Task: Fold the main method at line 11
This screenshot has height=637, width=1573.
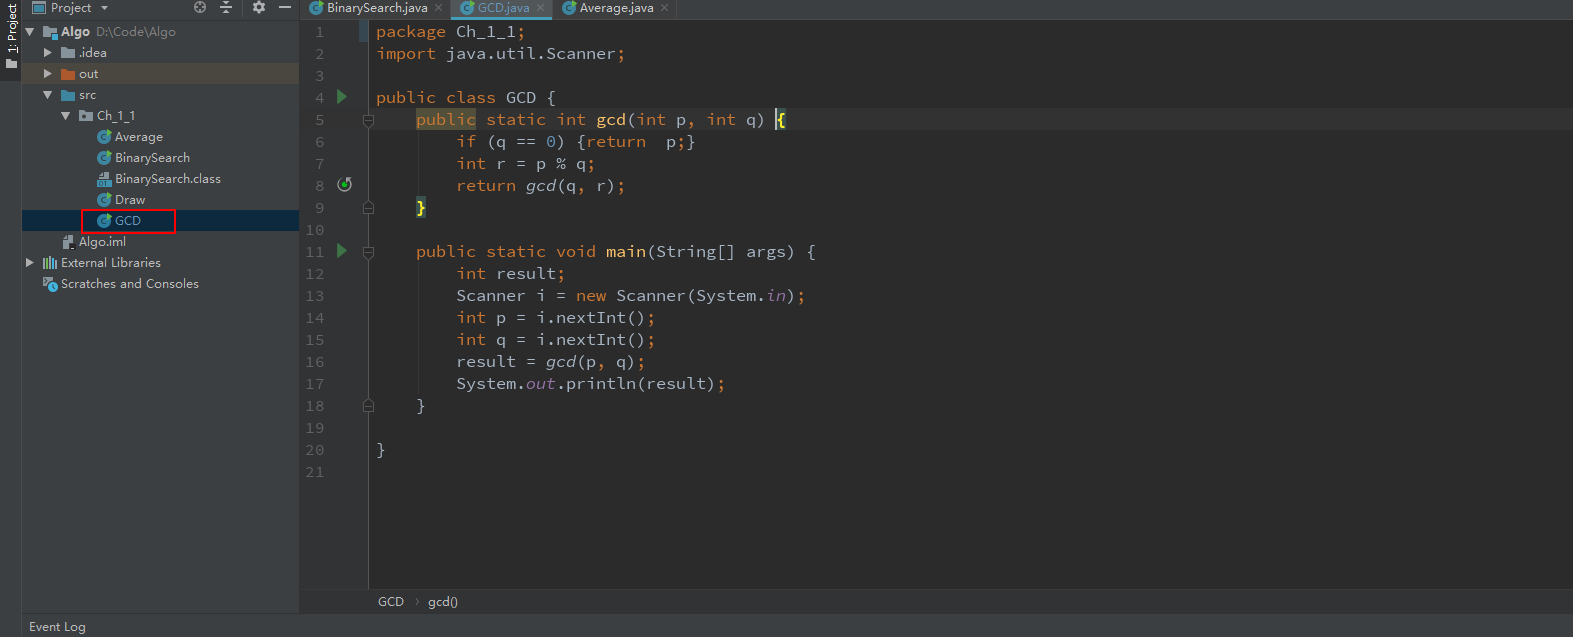Action: point(368,252)
